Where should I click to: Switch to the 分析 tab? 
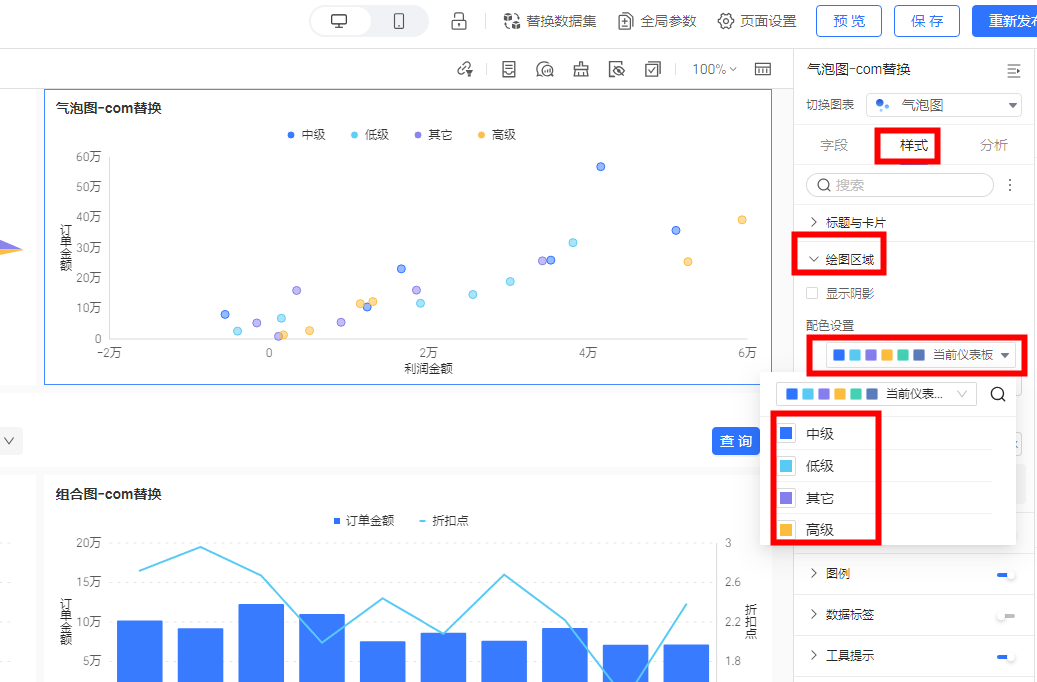pyautogui.click(x=993, y=146)
